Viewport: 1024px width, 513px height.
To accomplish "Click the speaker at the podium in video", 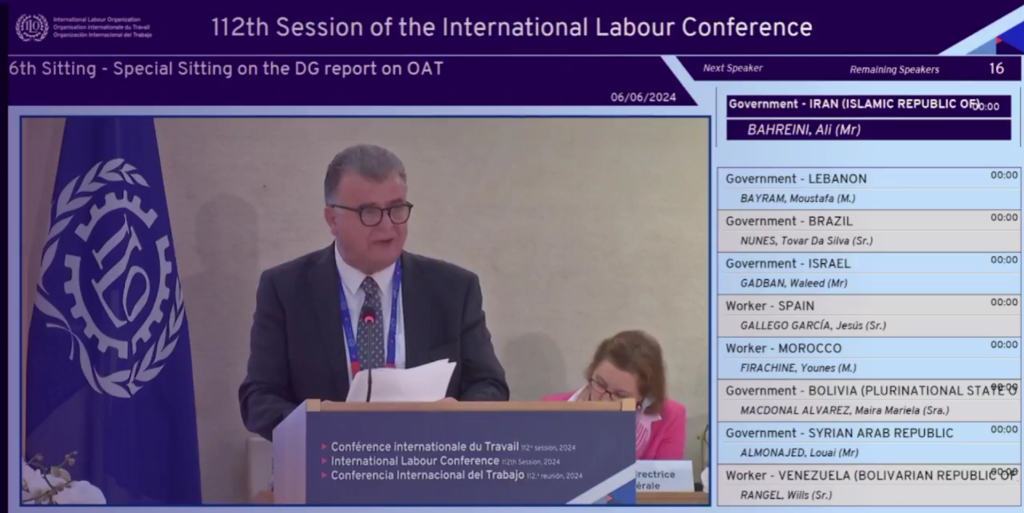I will coord(370,280).
